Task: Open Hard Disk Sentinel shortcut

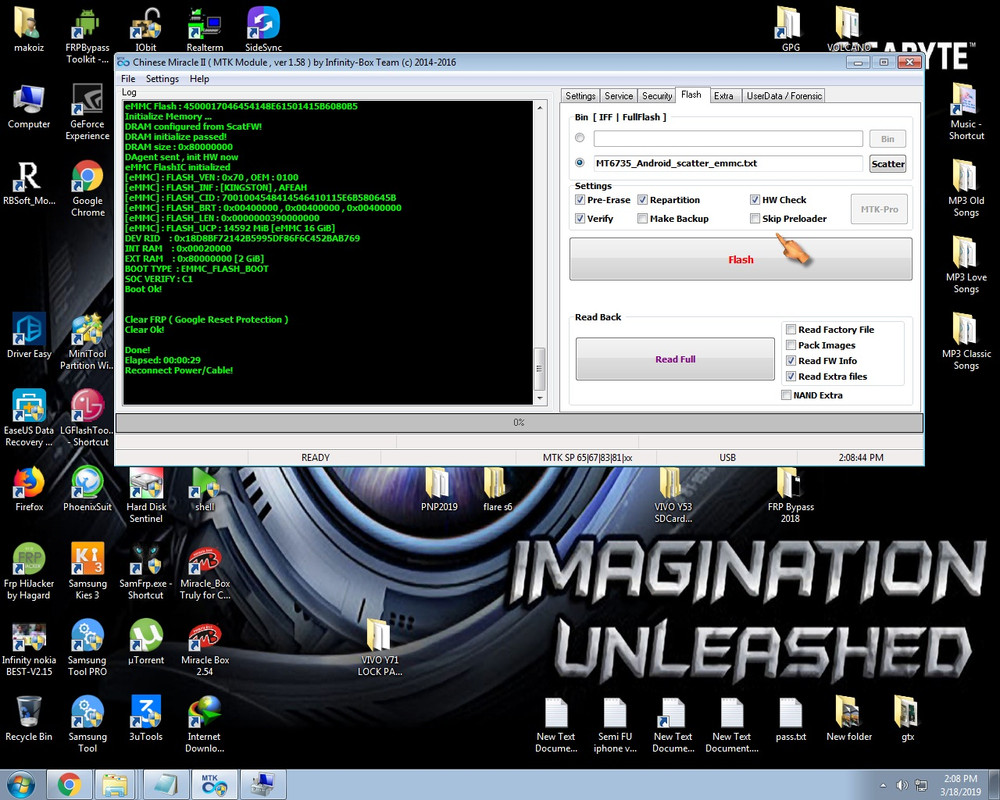Action: tap(146, 495)
